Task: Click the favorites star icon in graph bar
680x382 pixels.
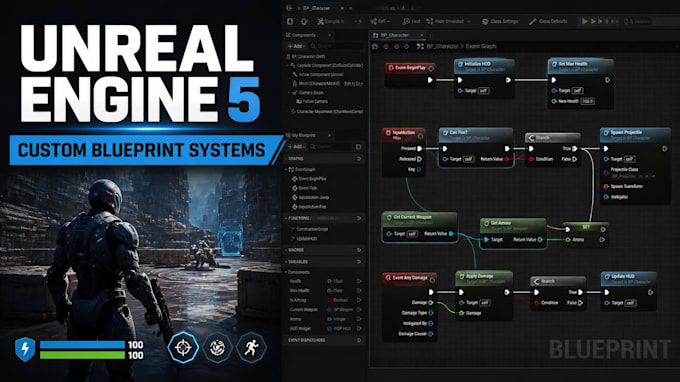Action: [x=375, y=46]
